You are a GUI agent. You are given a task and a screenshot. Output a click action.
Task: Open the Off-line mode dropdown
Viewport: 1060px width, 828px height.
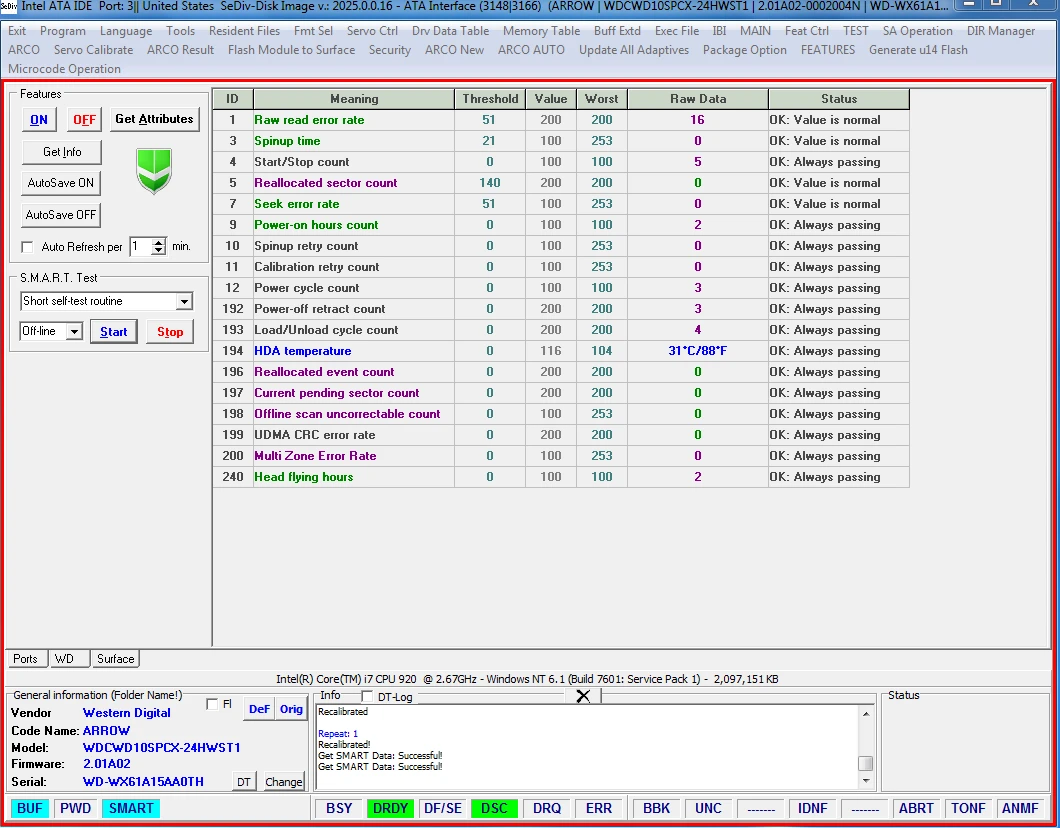74,331
